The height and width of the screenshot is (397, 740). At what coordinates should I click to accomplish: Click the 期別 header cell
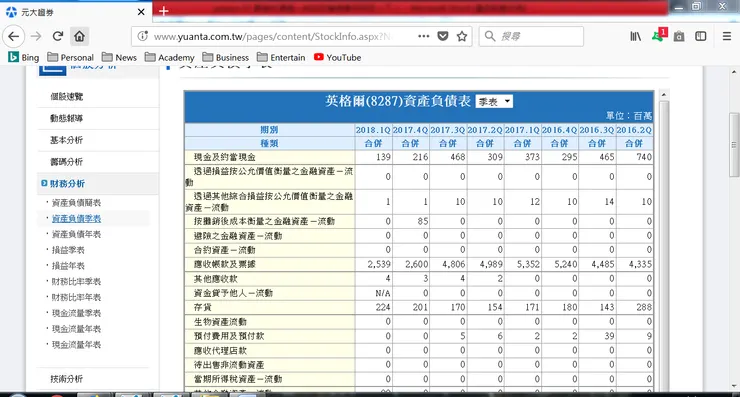coord(269,130)
